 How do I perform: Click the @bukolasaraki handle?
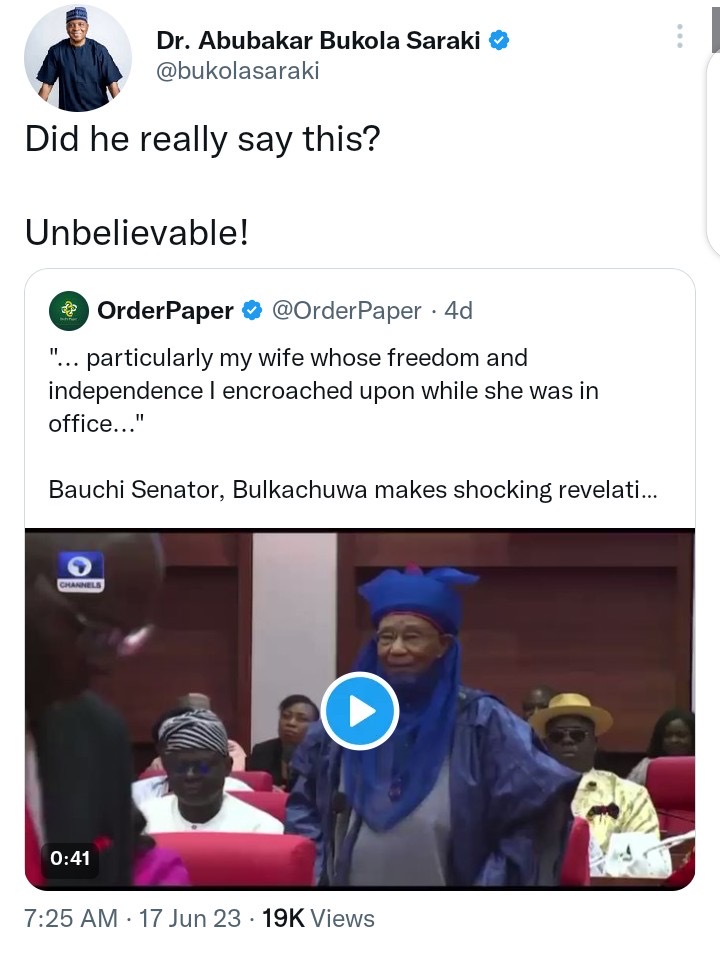click(x=238, y=71)
